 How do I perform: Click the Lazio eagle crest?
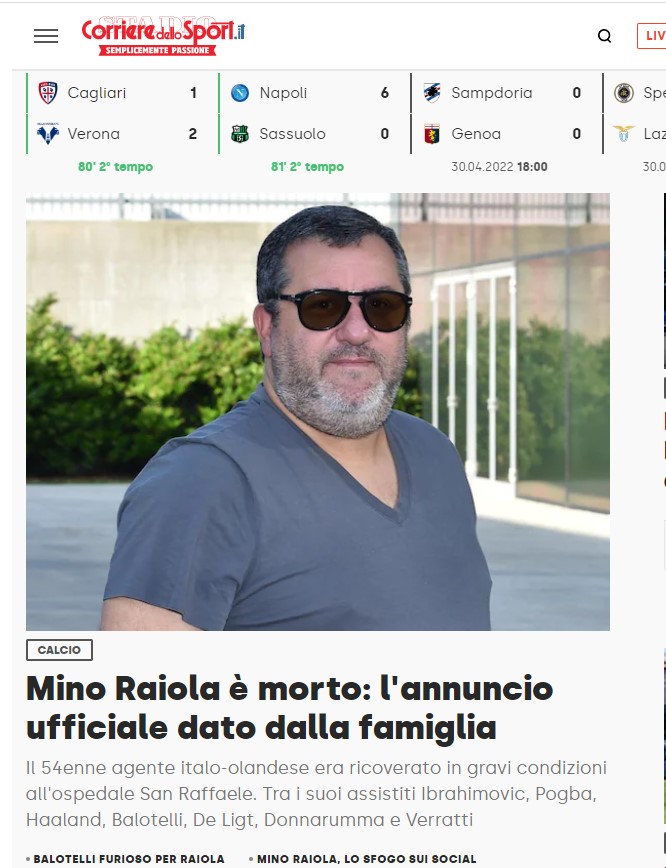[x=623, y=133]
